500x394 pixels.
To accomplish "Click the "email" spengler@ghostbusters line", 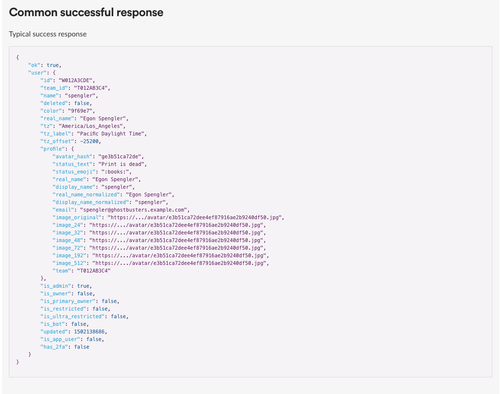I will (x=121, y=210).
